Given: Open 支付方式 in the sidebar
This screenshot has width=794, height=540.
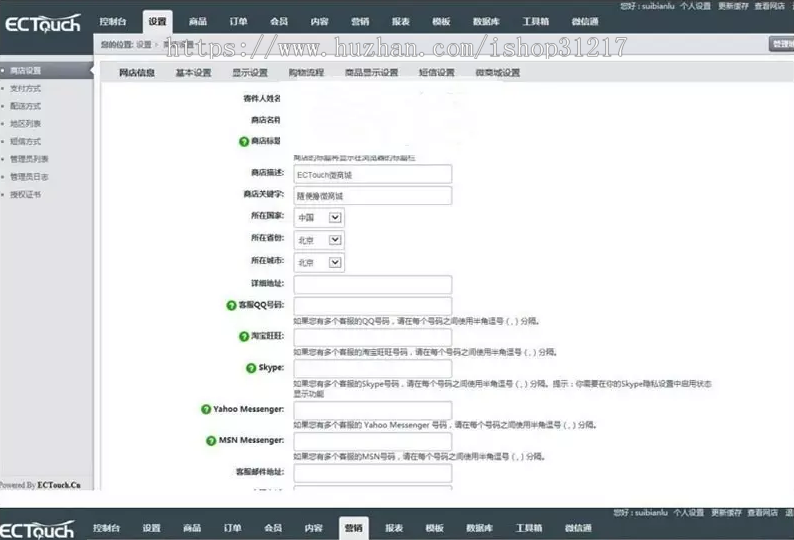Looking at the screenshot, I should point(25,89).
